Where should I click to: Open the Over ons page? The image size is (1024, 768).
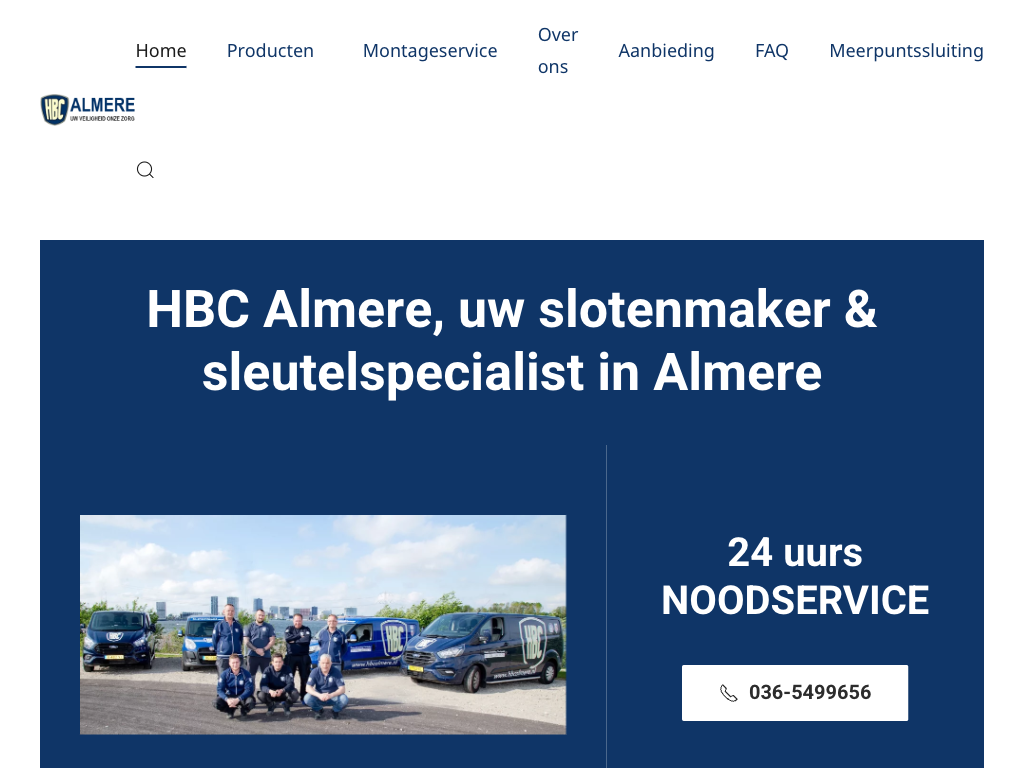coord(558,51)
